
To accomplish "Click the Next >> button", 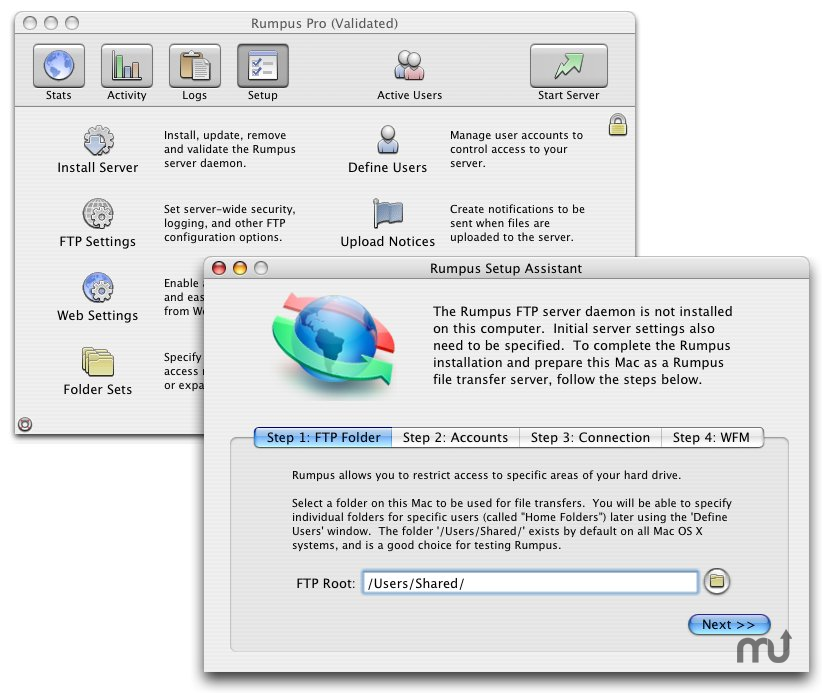I will coord(729,625).
